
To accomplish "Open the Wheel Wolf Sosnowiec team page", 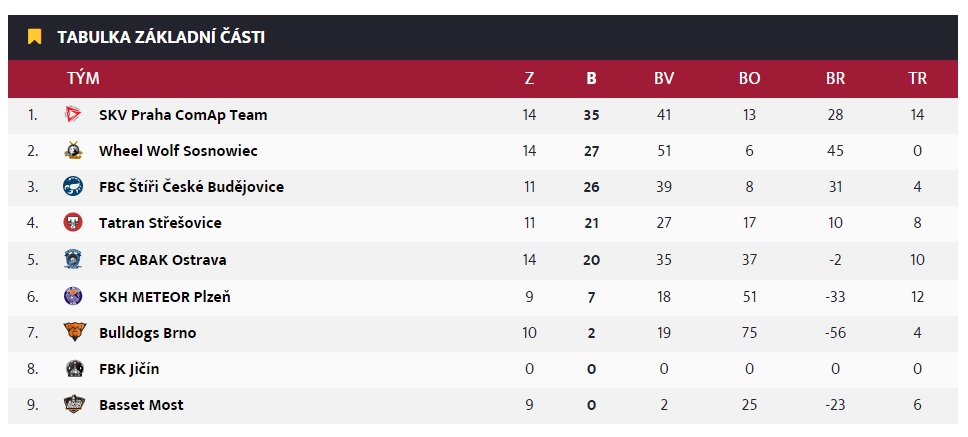I will 178,151.
